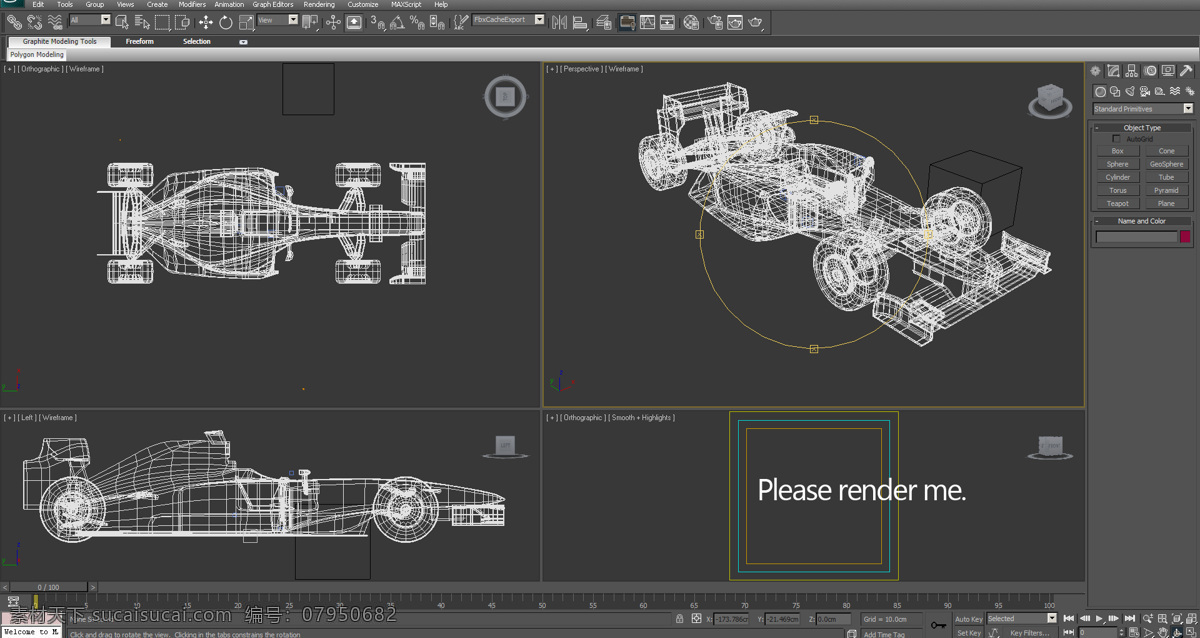Open the FbxCacheExport selection set dropdown
Image resolution: width=1200 pixels, height=638 pixels.
click(x=508, y=20)
